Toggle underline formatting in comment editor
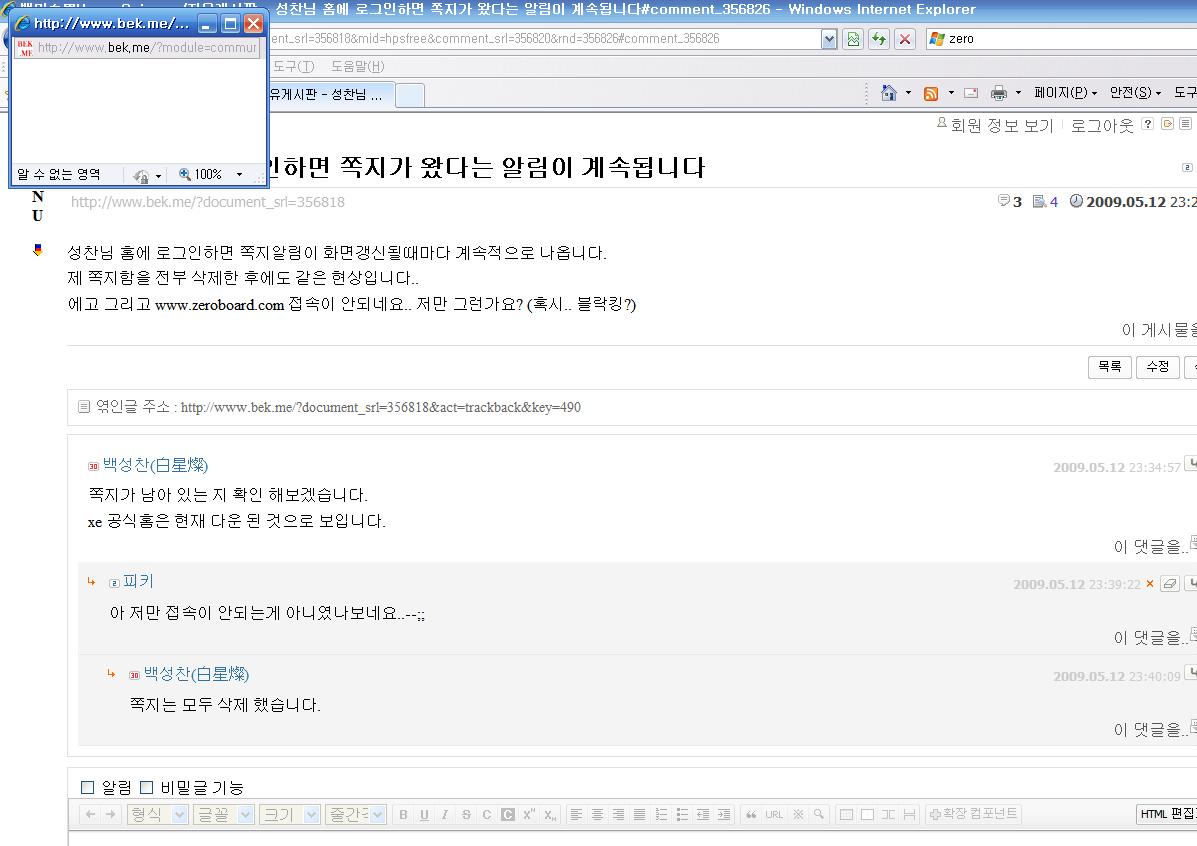Screen dimensions: 1197x846 coord(424,815)
